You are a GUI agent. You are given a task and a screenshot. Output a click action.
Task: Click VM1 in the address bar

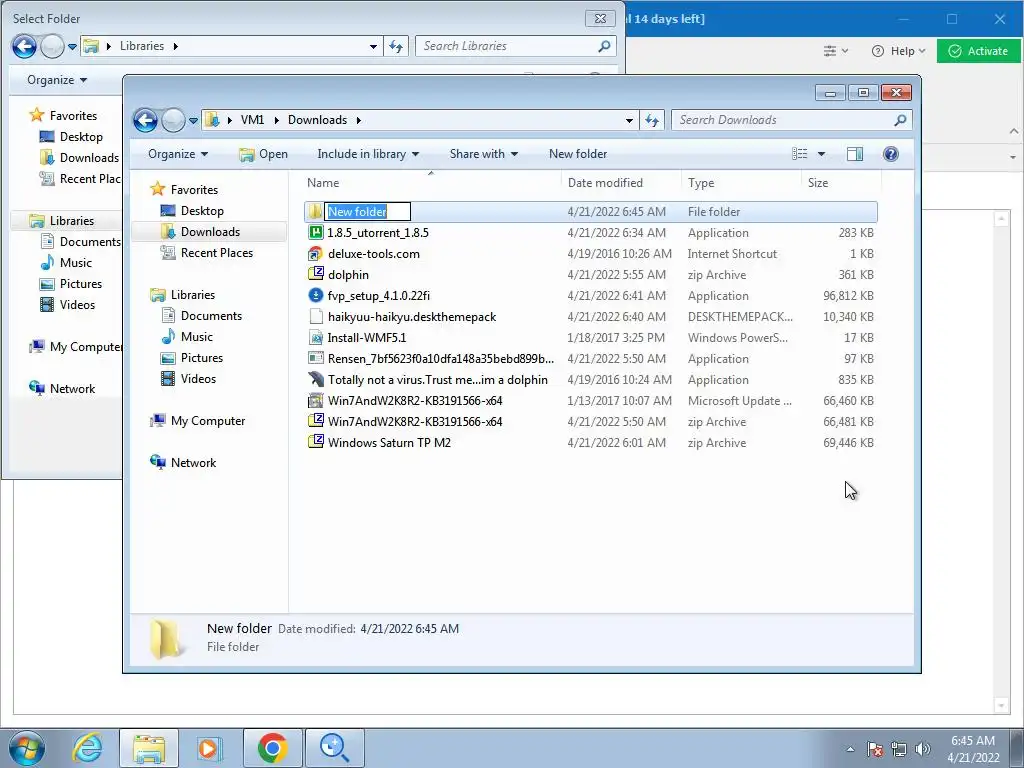coord(253,120)
